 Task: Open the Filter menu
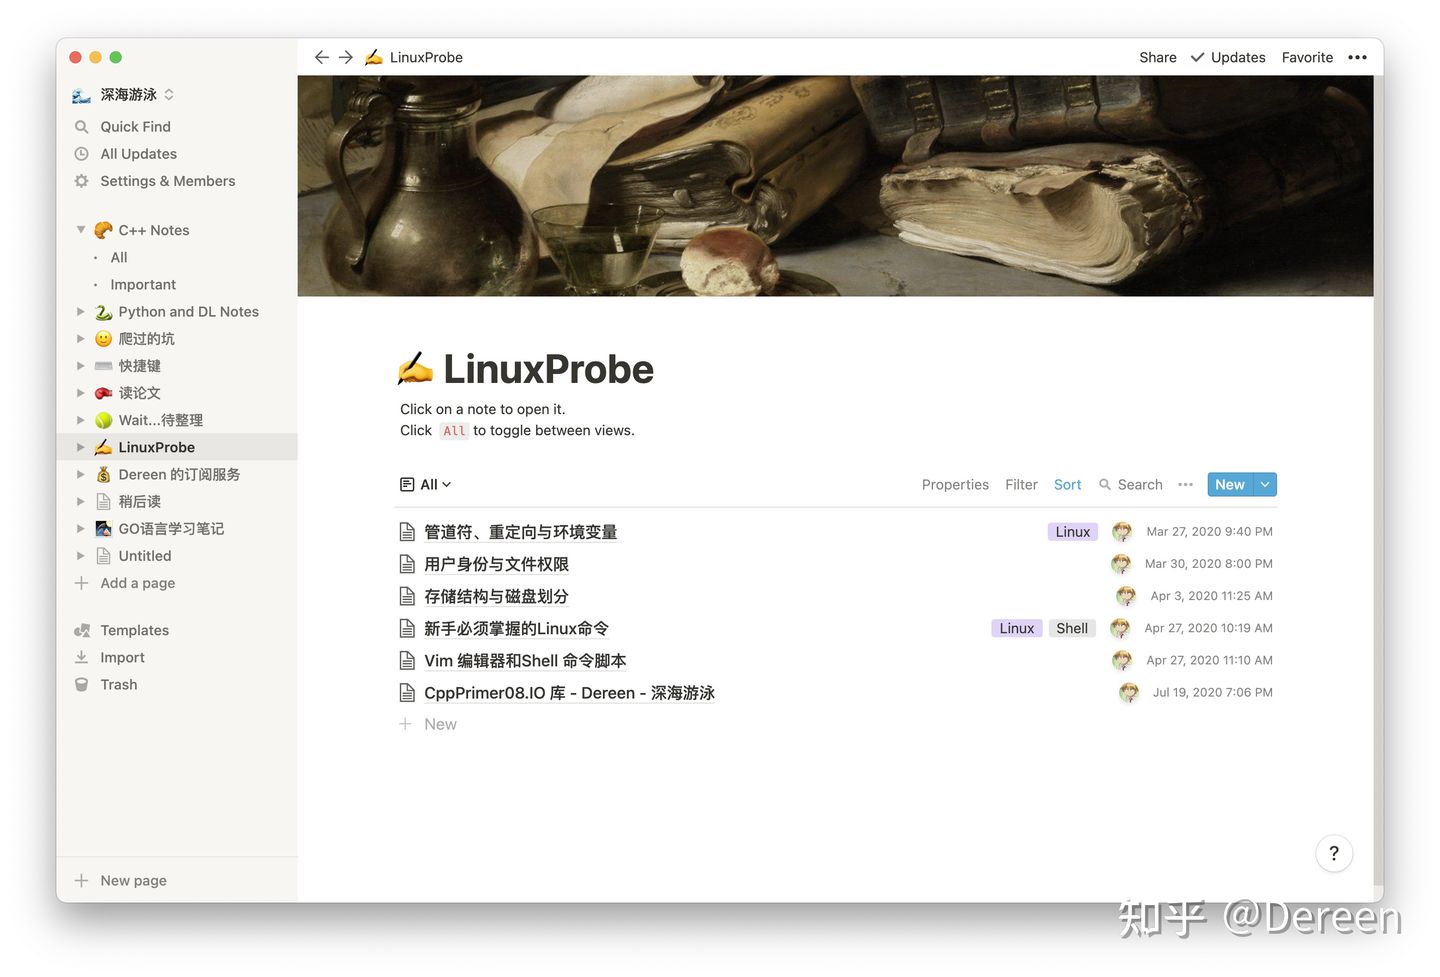pyautogui.click(x=1021, y=485)
